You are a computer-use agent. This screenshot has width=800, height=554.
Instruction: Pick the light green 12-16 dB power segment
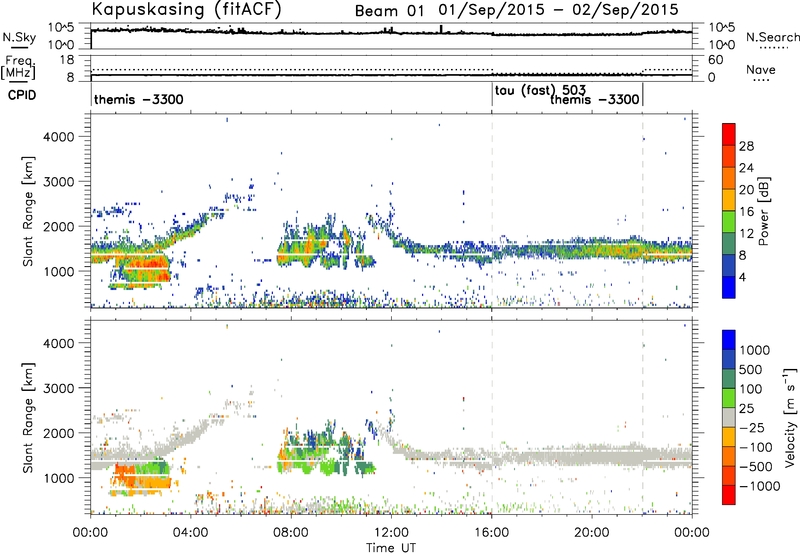[x=729, y=222]
